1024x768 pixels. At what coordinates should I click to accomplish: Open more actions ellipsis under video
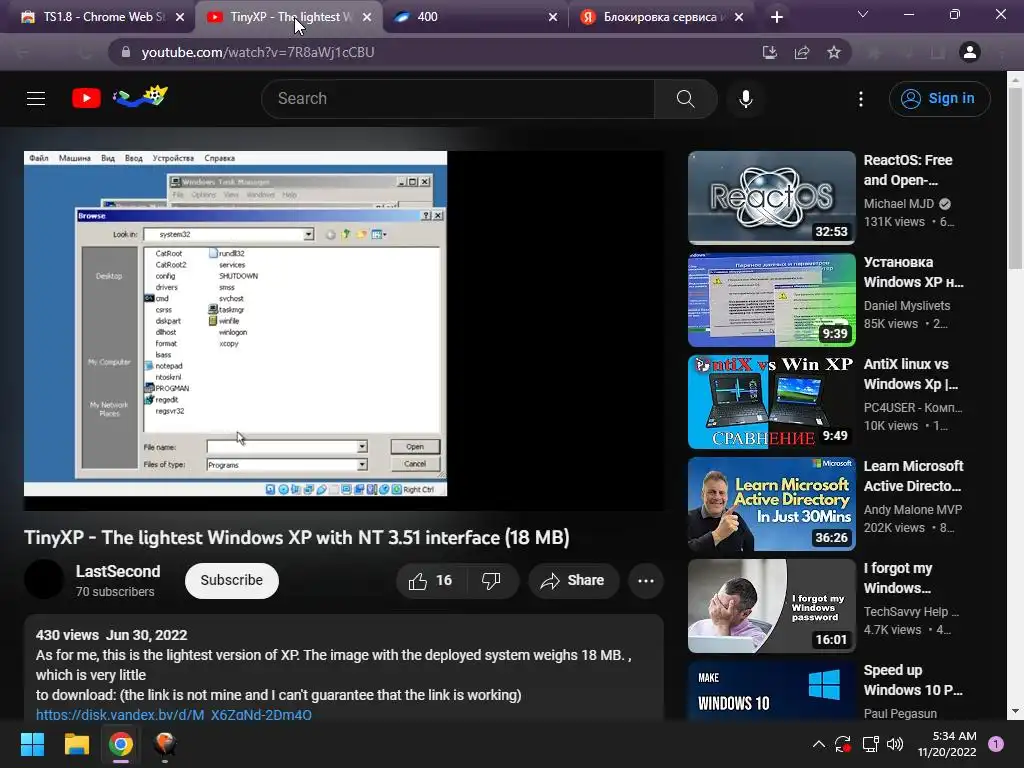pos(646,581)
